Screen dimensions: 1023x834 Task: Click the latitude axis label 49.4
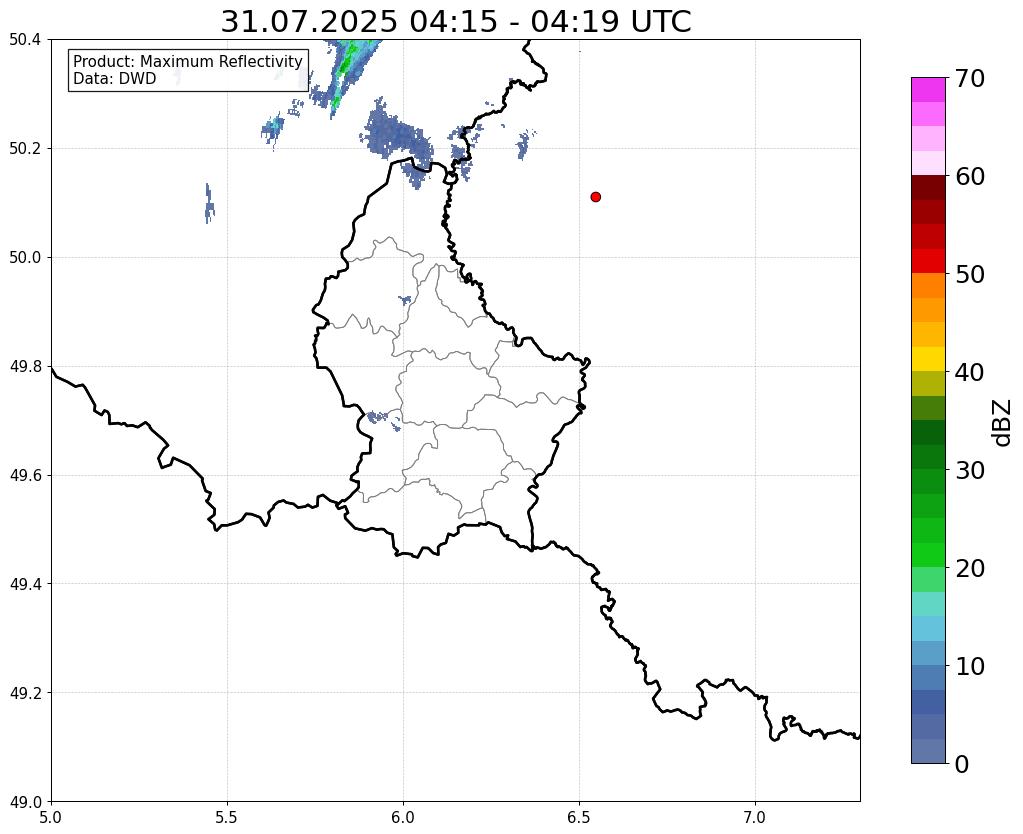(25, 584)
